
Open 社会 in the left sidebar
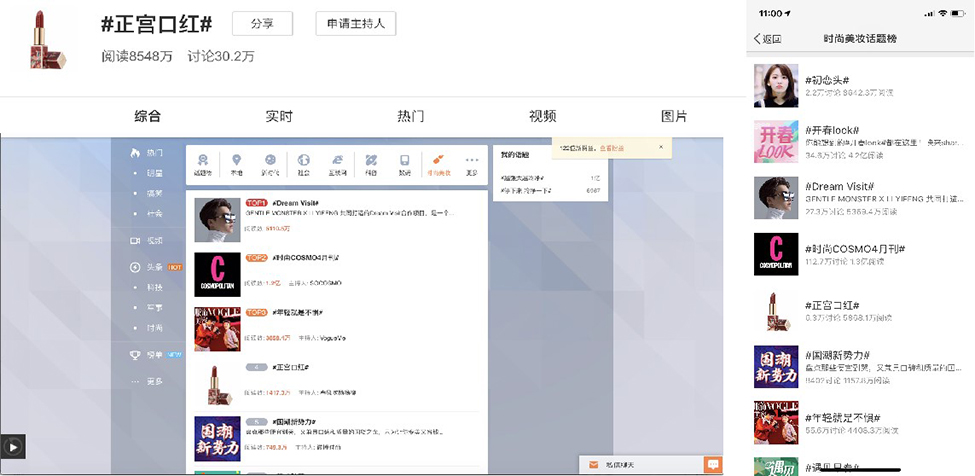(154, 214)
